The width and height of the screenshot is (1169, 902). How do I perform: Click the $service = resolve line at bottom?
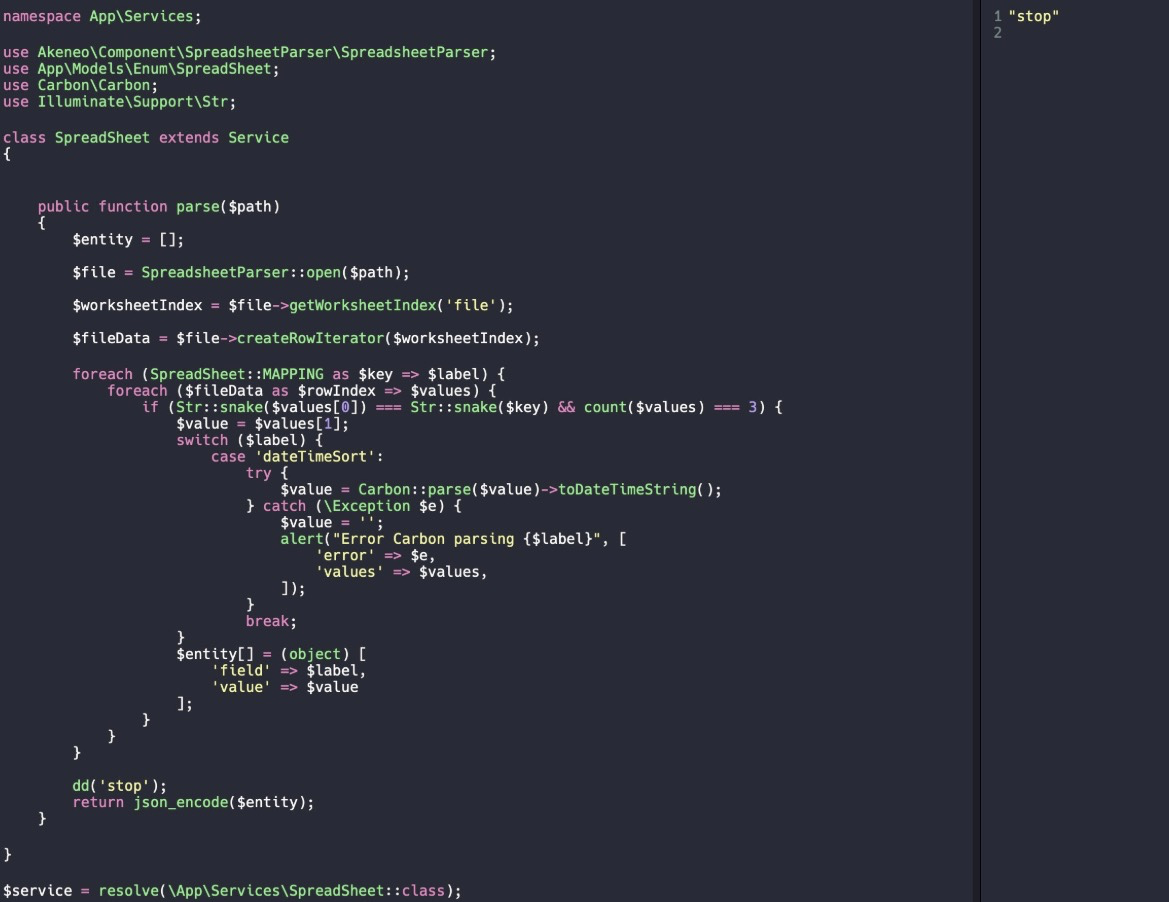(x=232, y=890)
